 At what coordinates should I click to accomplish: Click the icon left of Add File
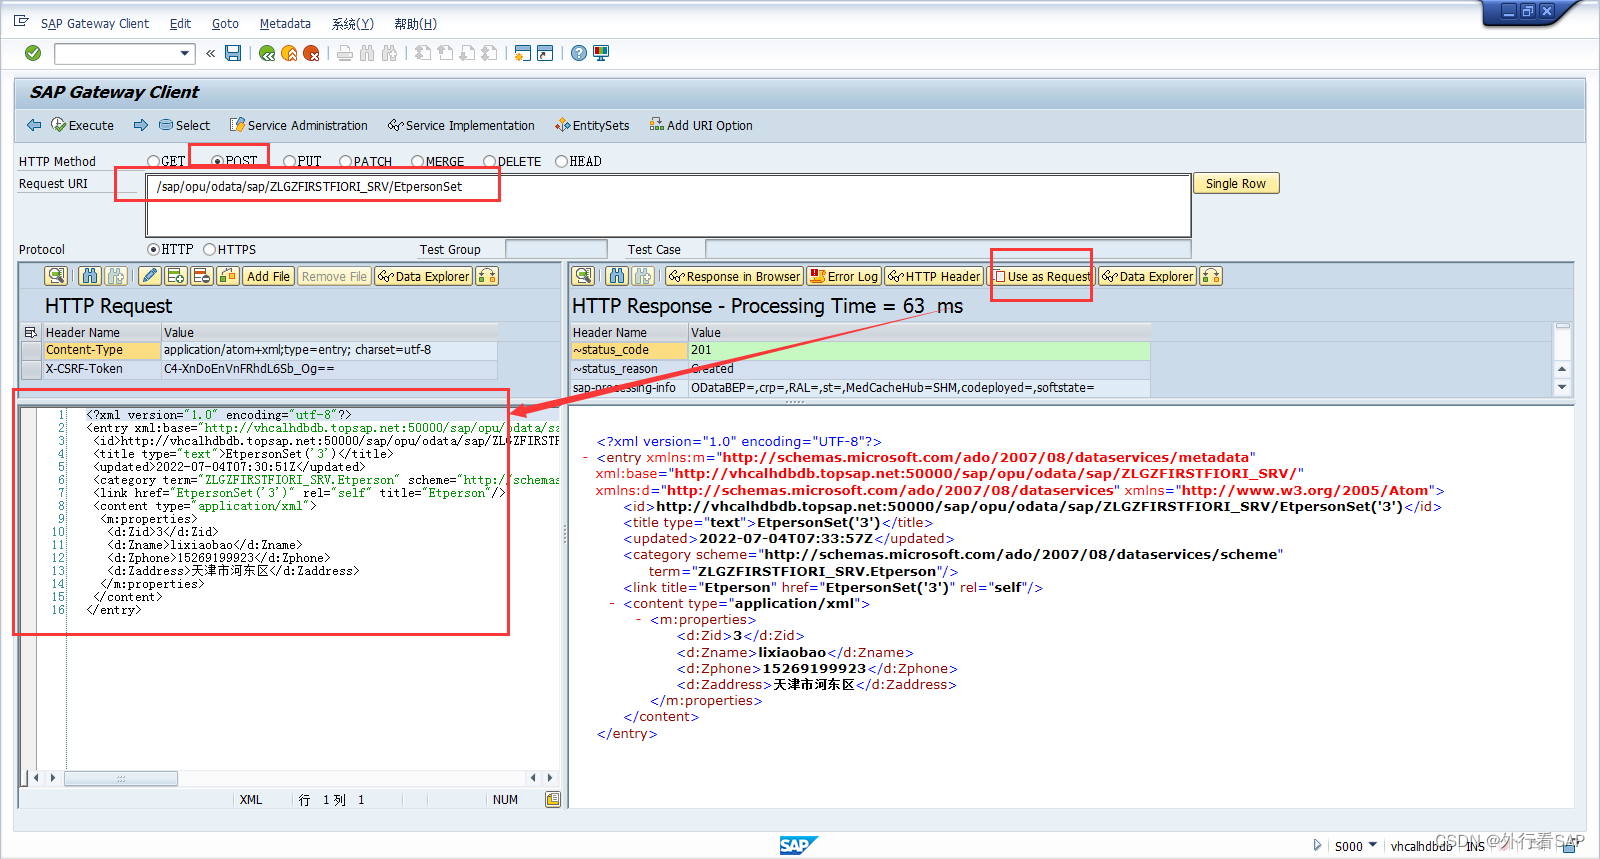pos(228,276)
